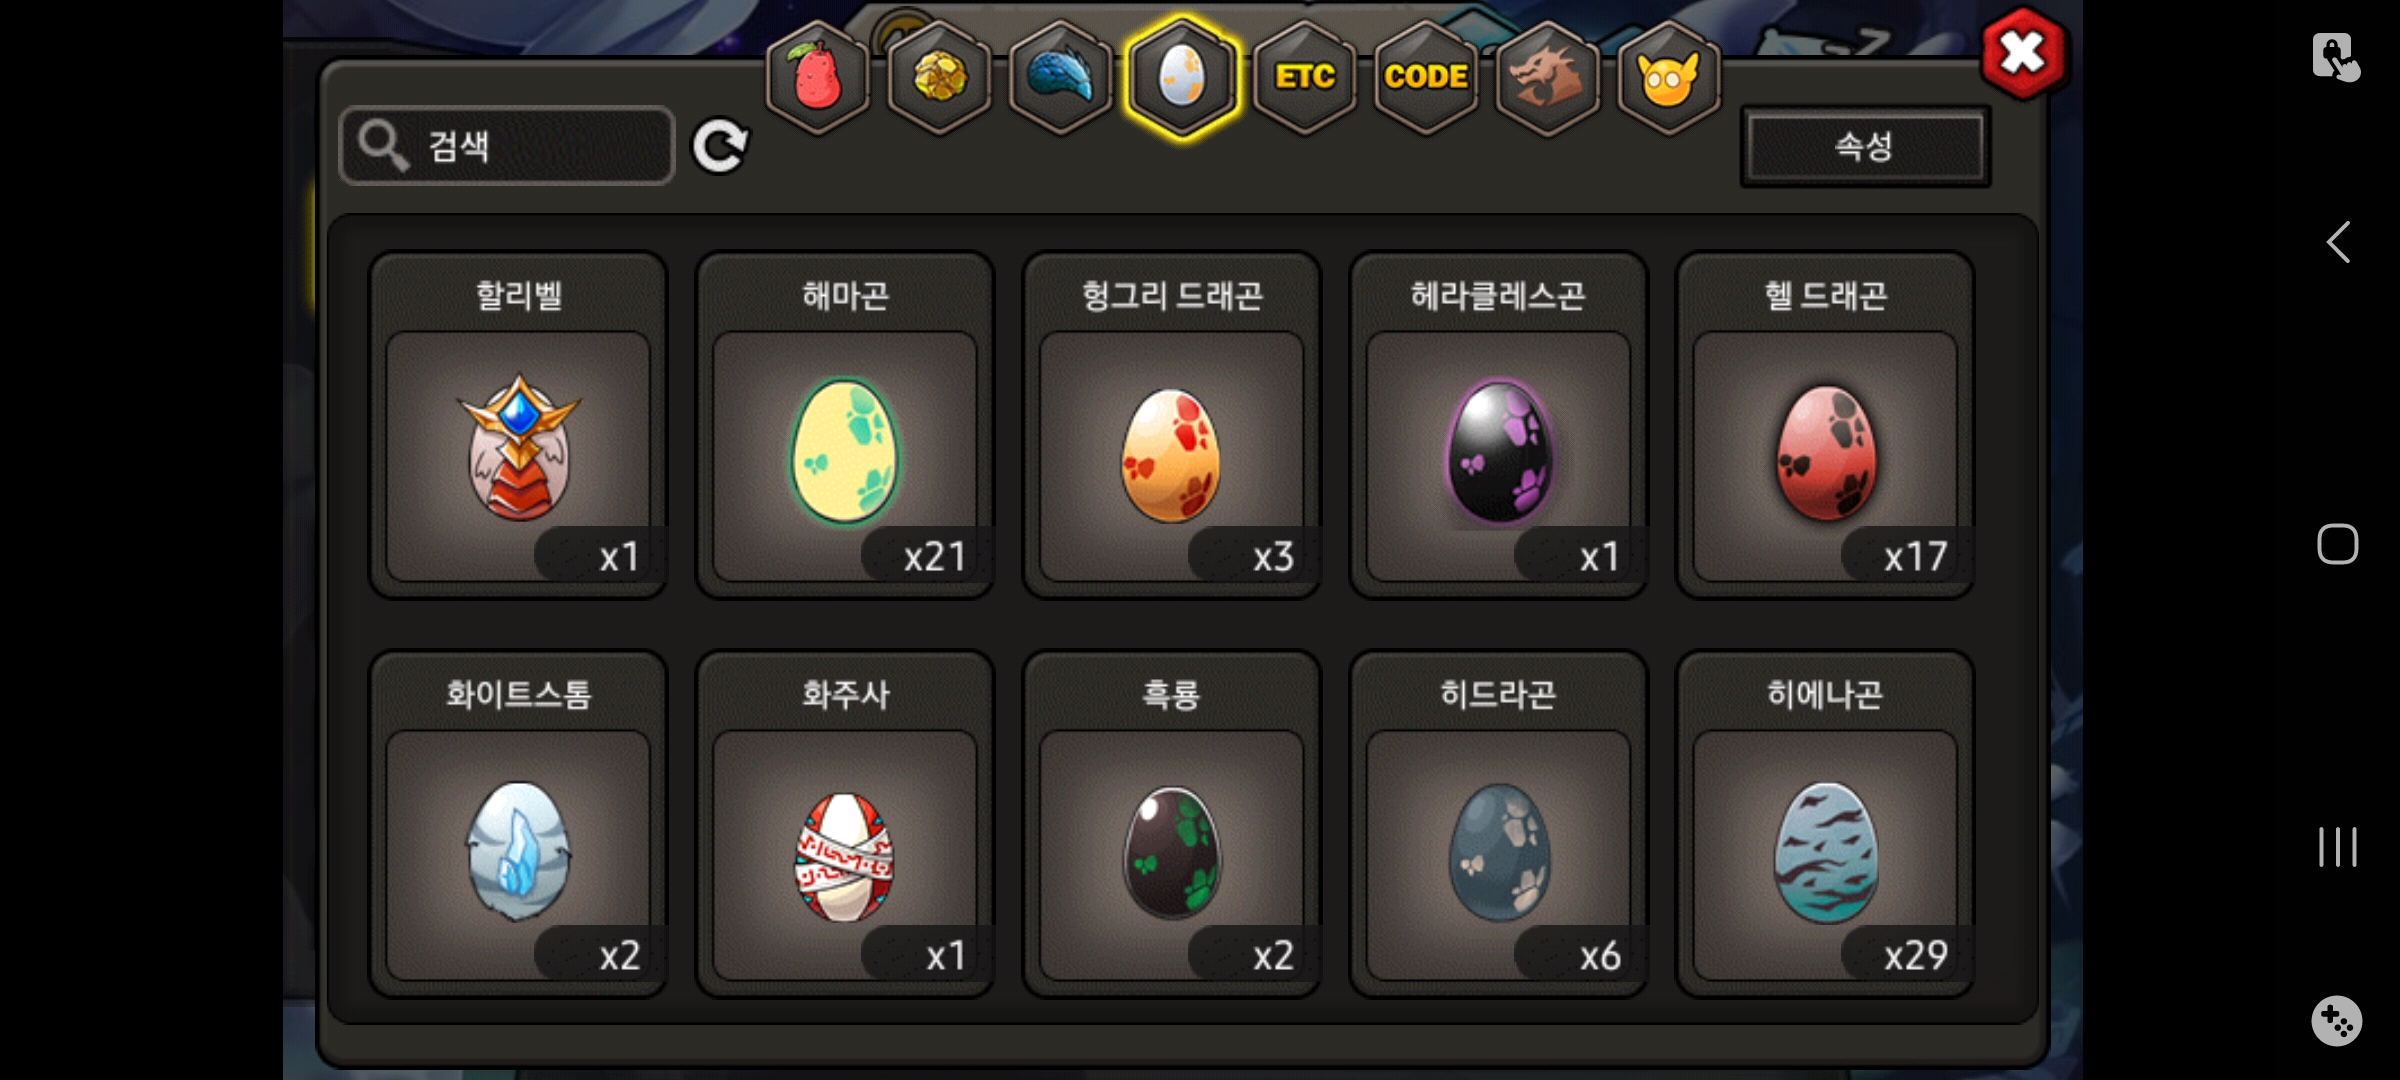Select the 헤라클레스곤 black purple egg

pyautogui.click(x=1499, y=425)
